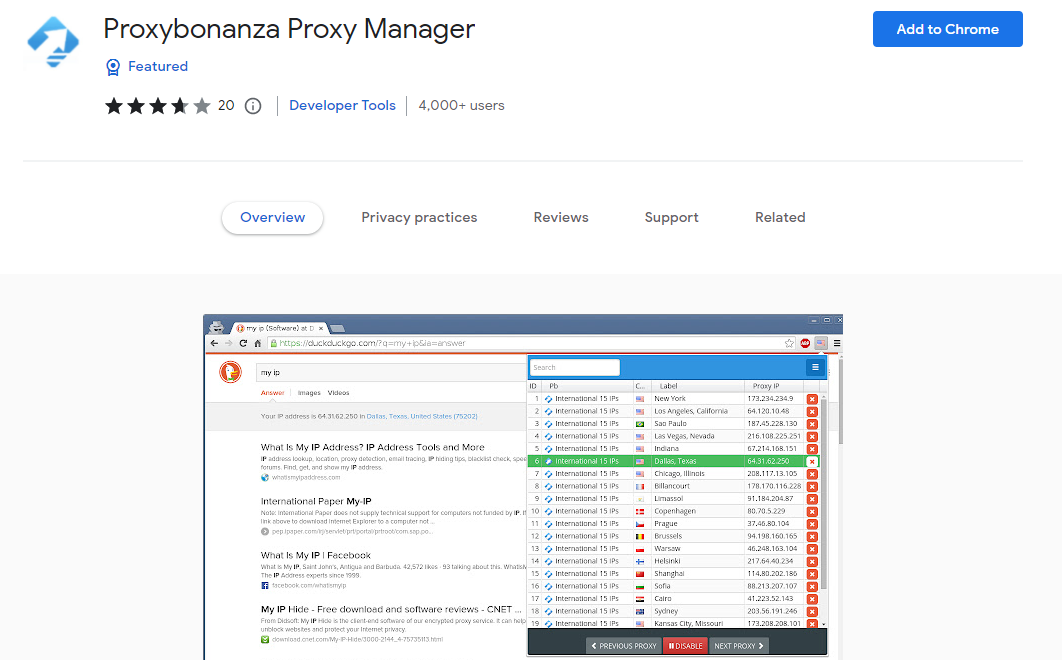Viewport: 1062px width, 660px height.
Task: Open the Overview tab
Action: tap(272, 218)
